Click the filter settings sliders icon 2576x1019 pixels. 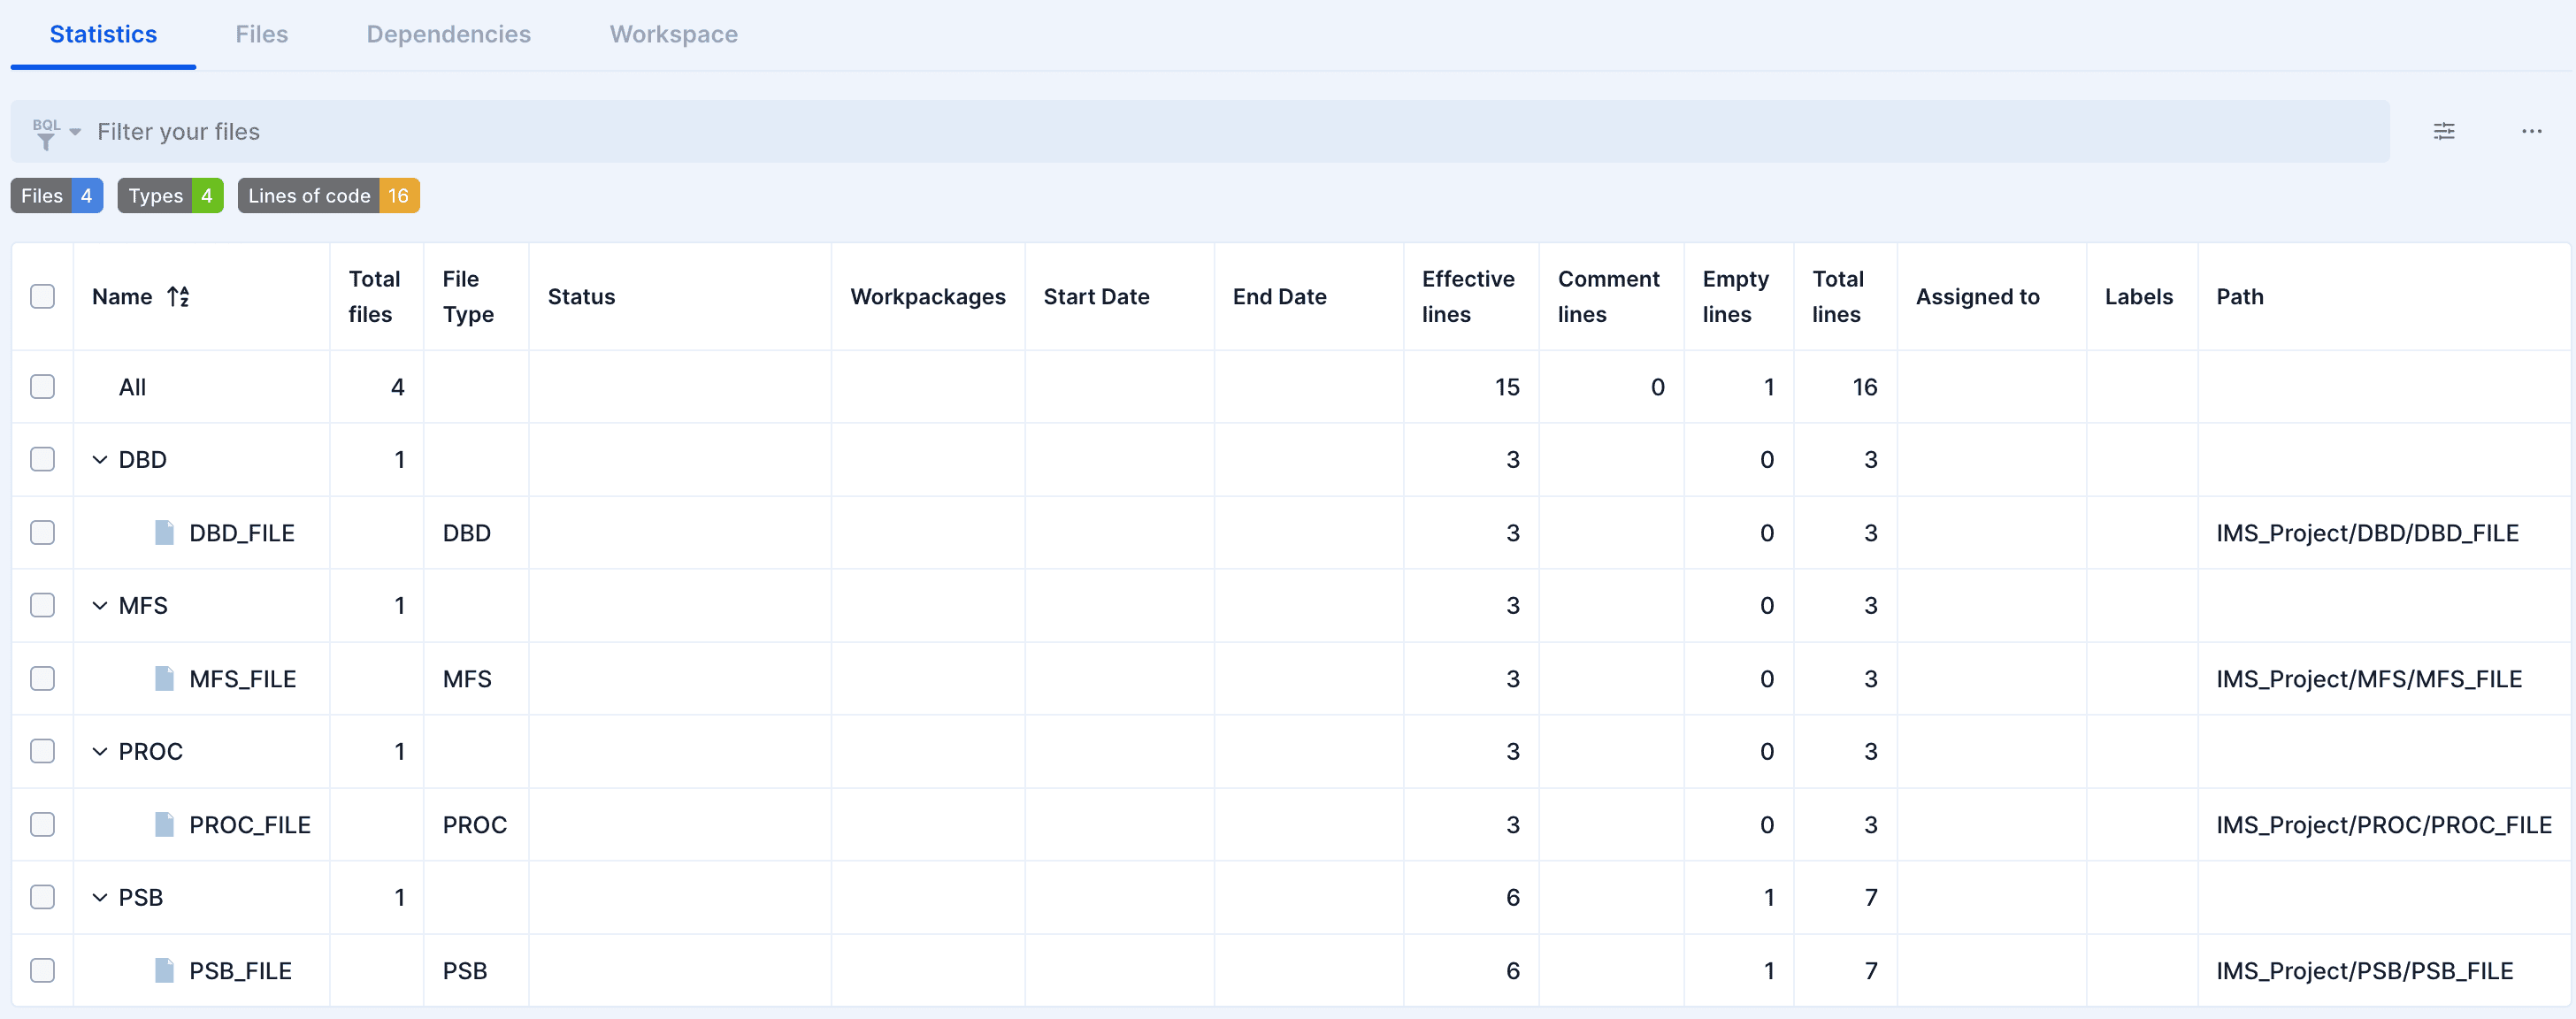pyautogui.click(x=2443, y=131)
